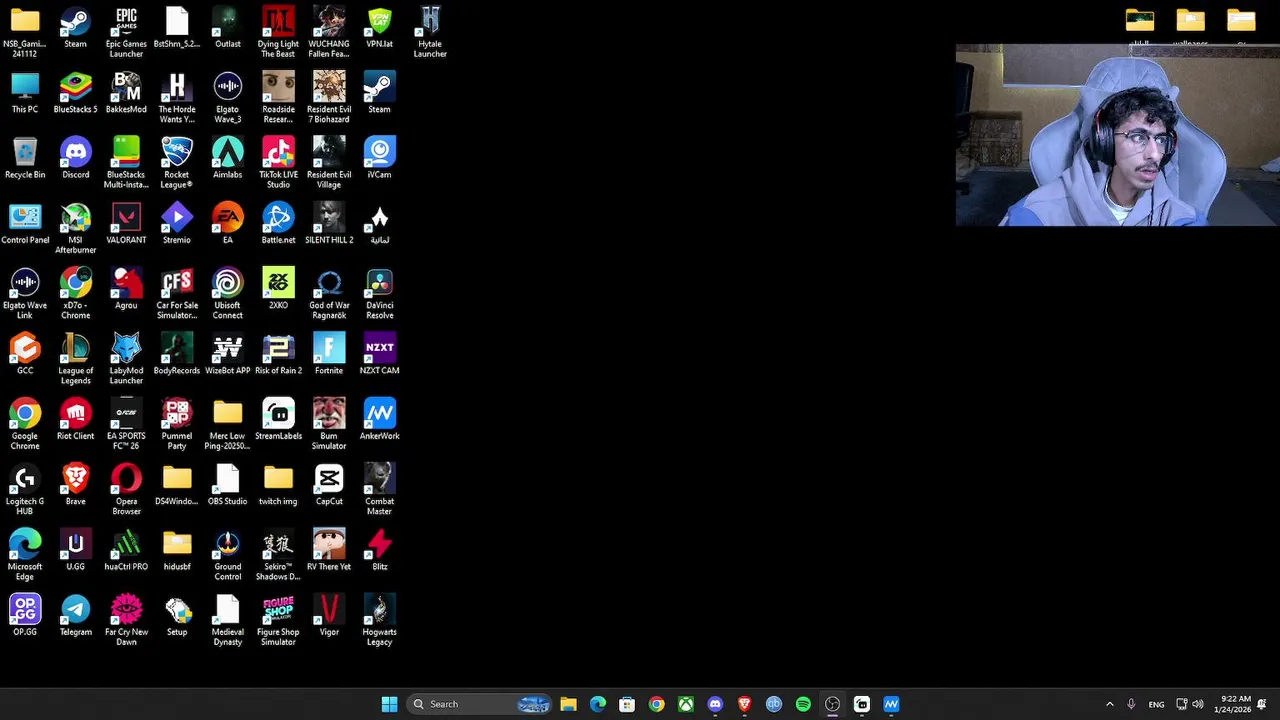Open the Rocket League shortcut
The height and width of the screenshot is (720, 1280).
(x=177, y=163)
